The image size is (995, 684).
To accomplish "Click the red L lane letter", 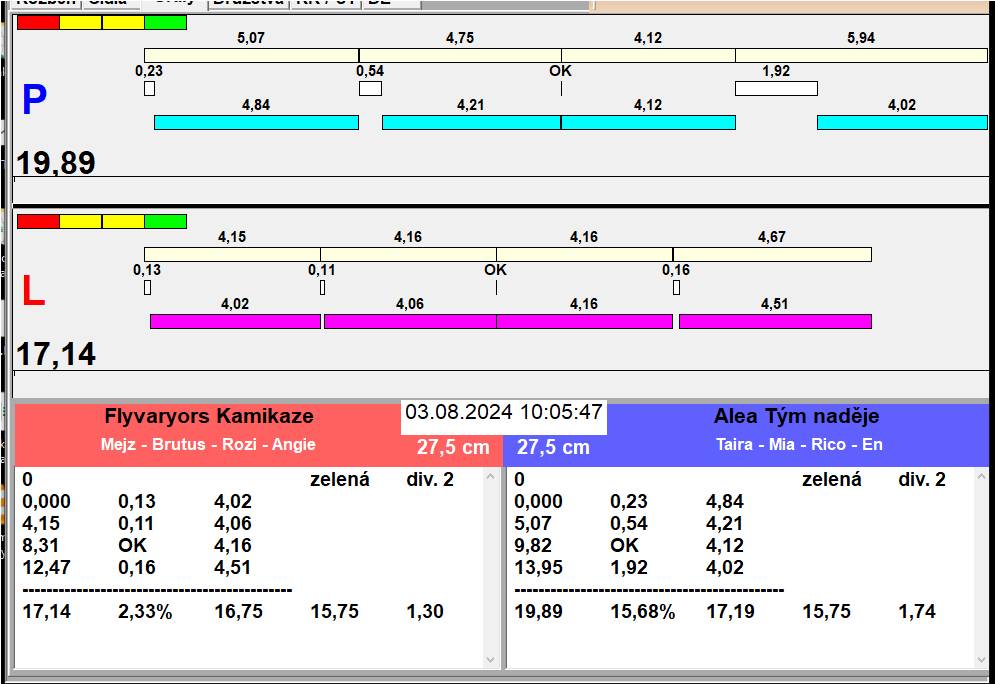I will click(x=33, y=291).
